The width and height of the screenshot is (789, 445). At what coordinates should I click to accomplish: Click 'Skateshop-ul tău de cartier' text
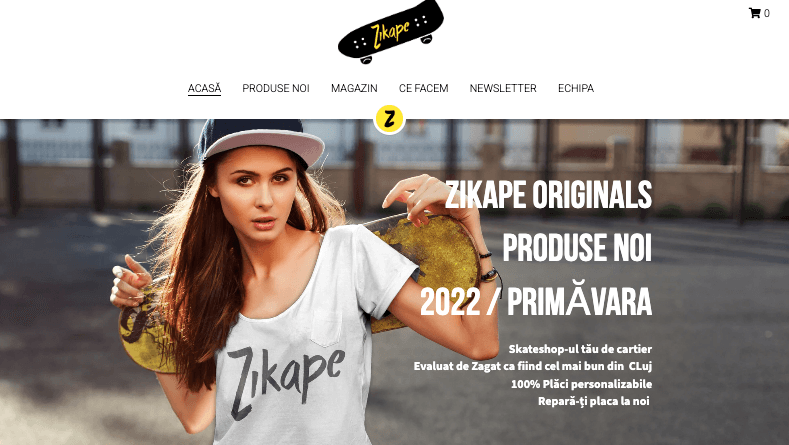click(x=580, y=349)
